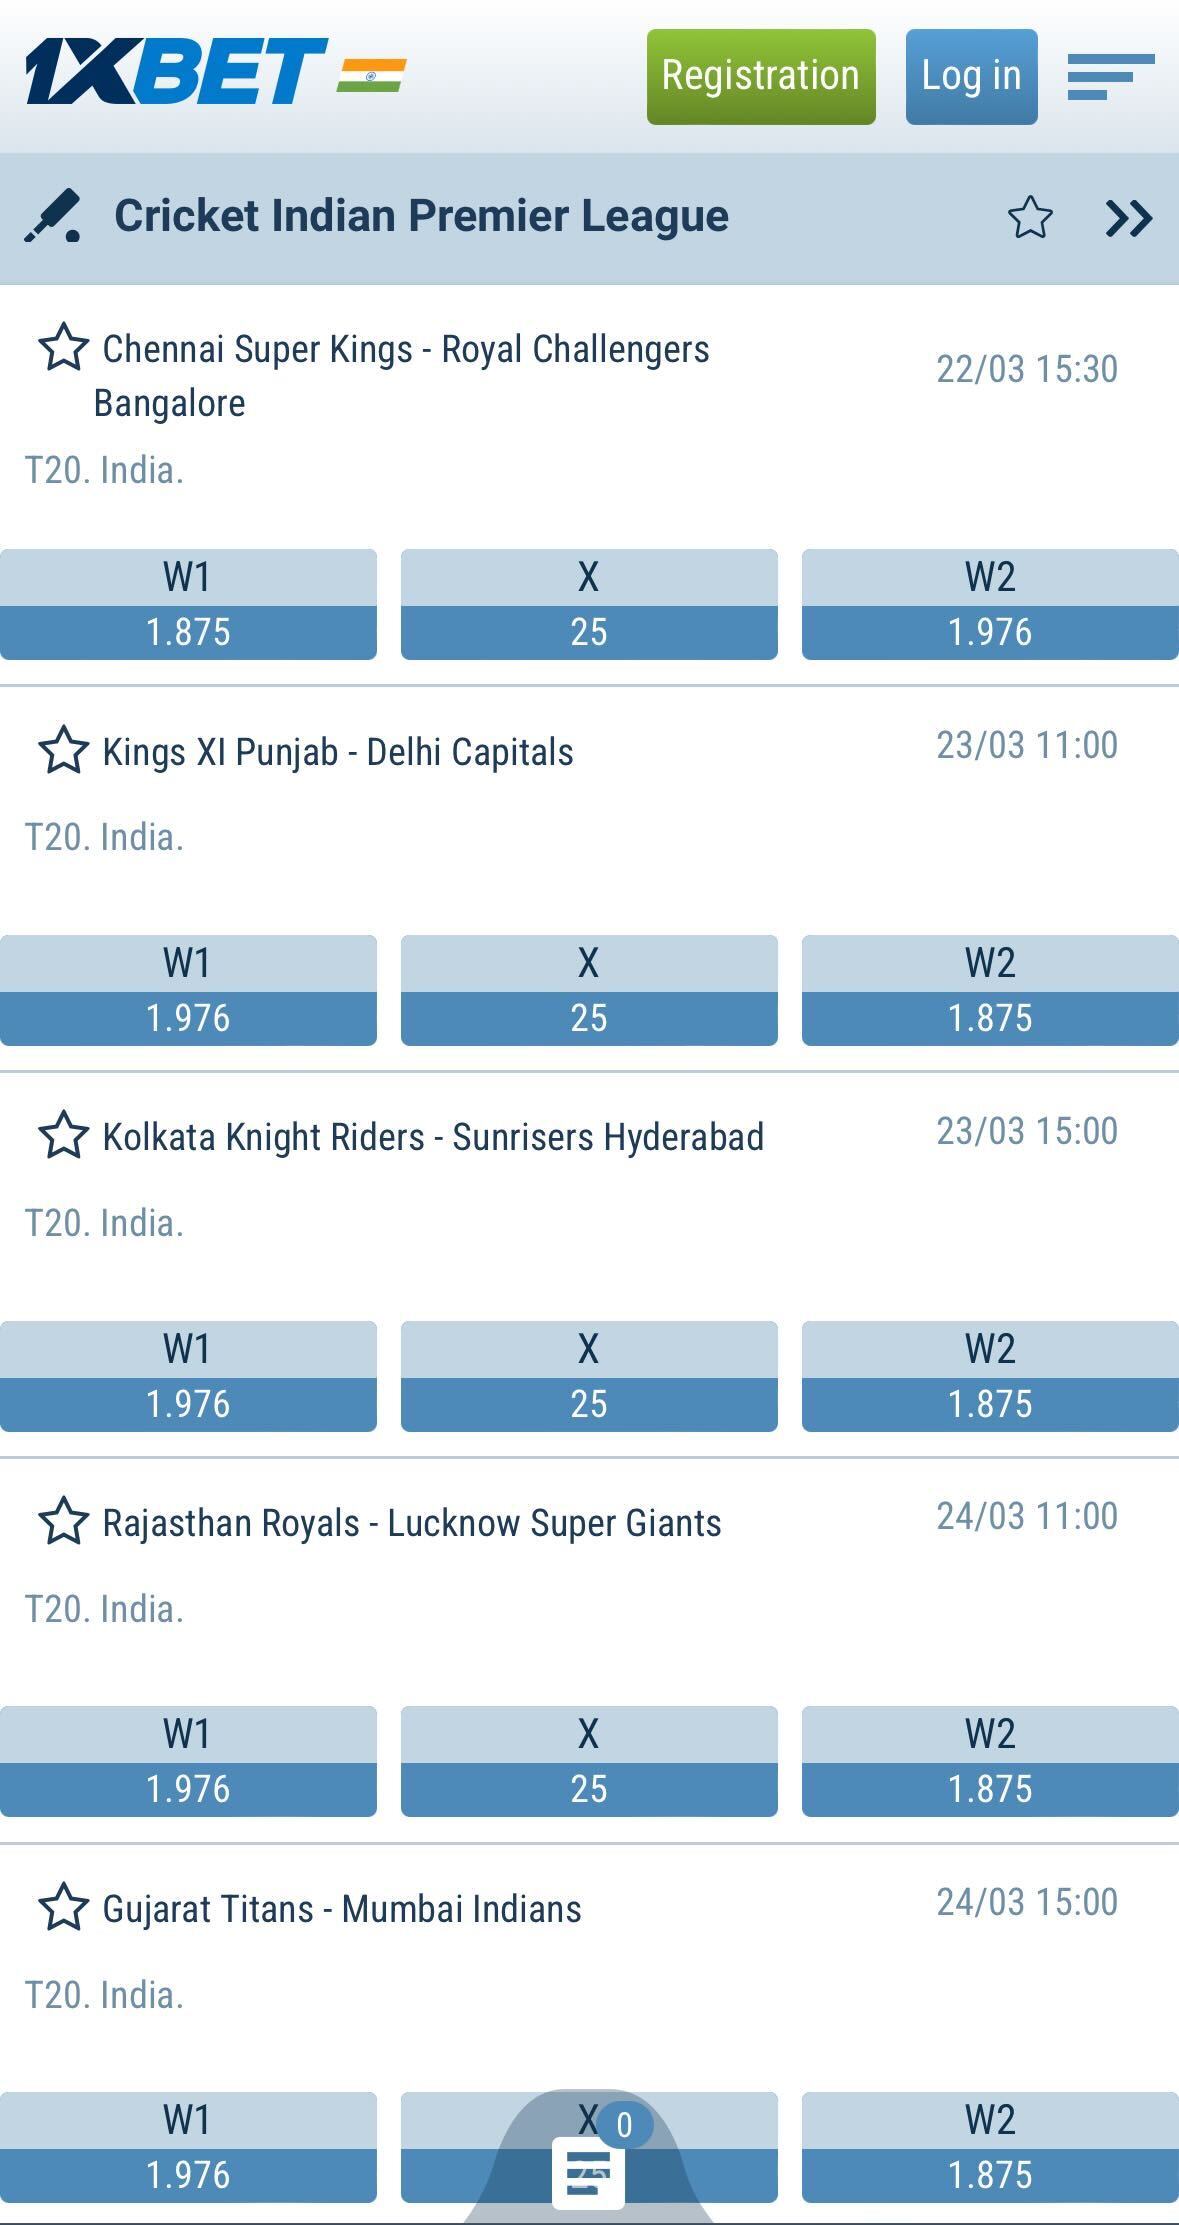
Task: Open the hamburger menu in top right
Action: click(1103, 73)
